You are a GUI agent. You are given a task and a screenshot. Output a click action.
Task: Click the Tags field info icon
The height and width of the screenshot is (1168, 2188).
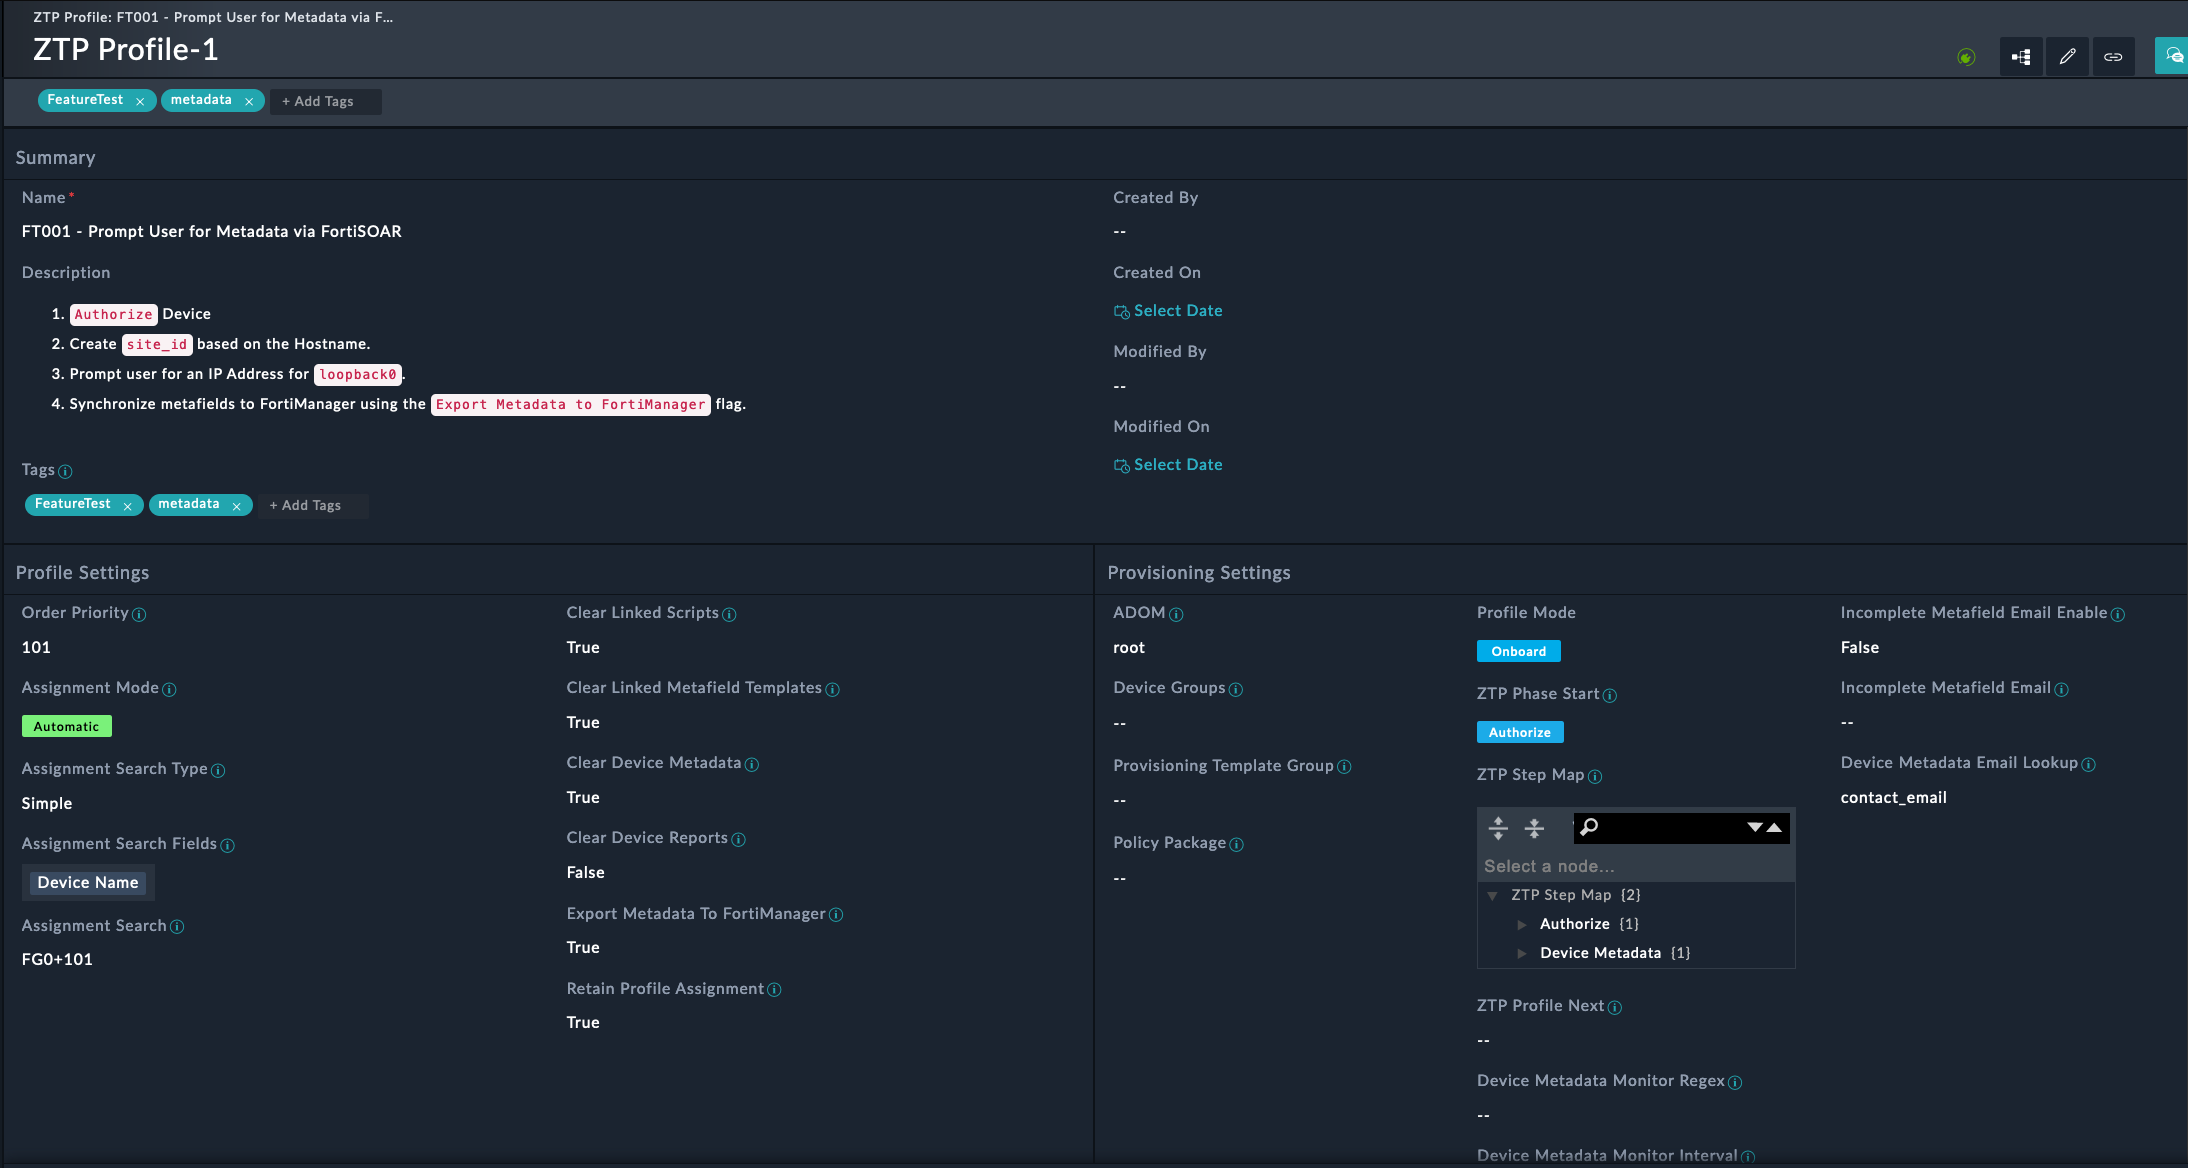(65, 471)
